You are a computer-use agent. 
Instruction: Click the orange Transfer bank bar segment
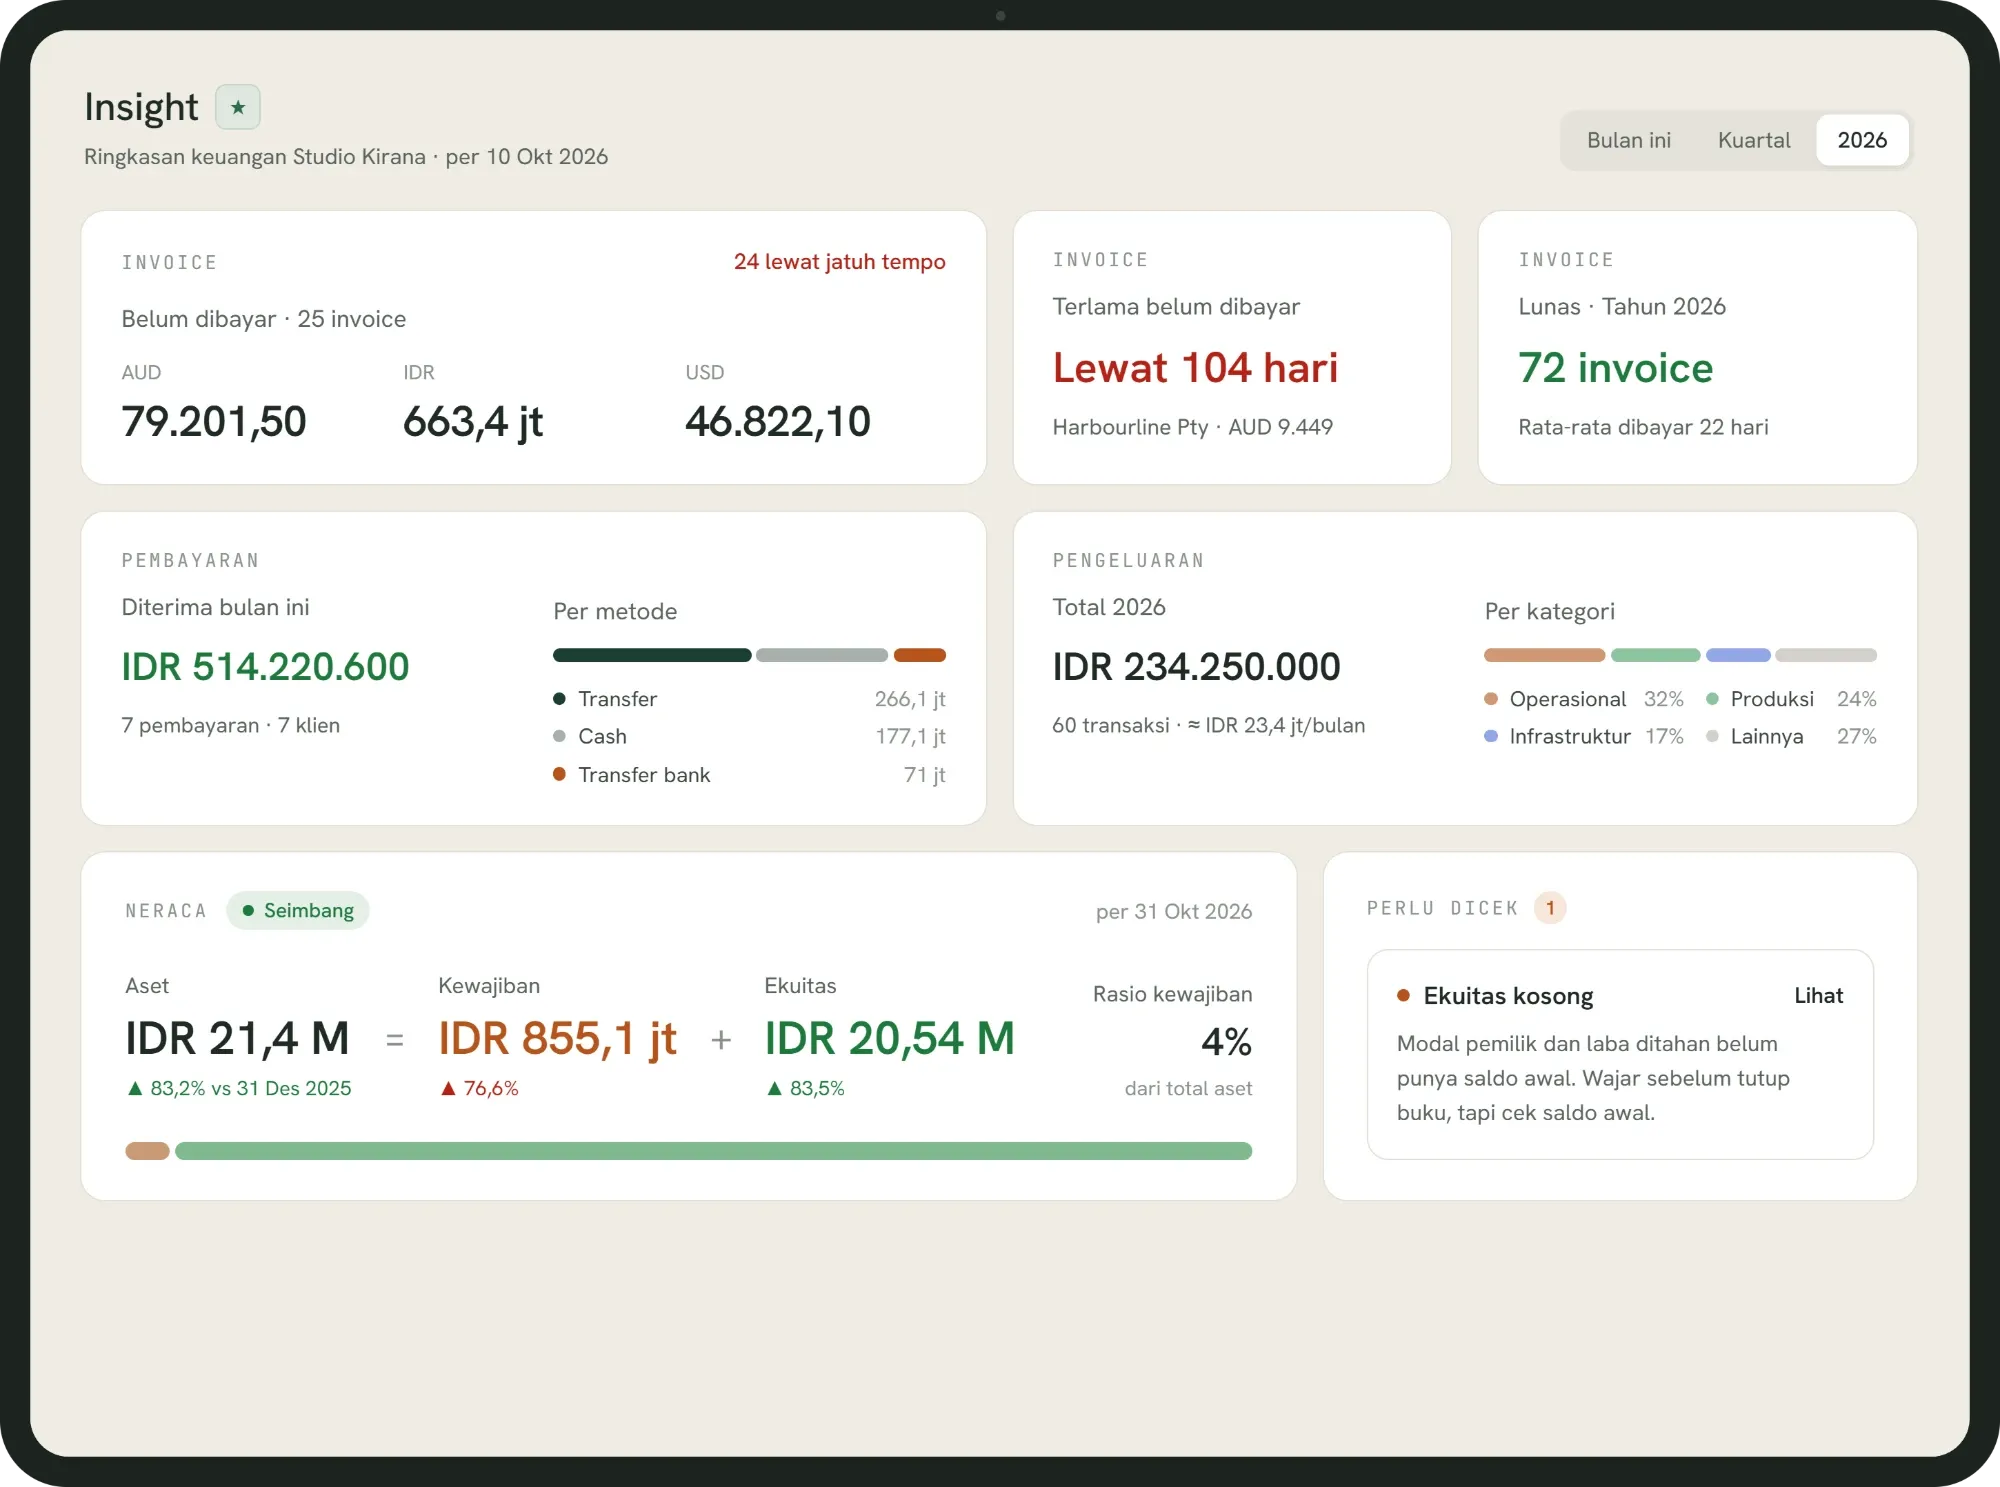[920, 655]
